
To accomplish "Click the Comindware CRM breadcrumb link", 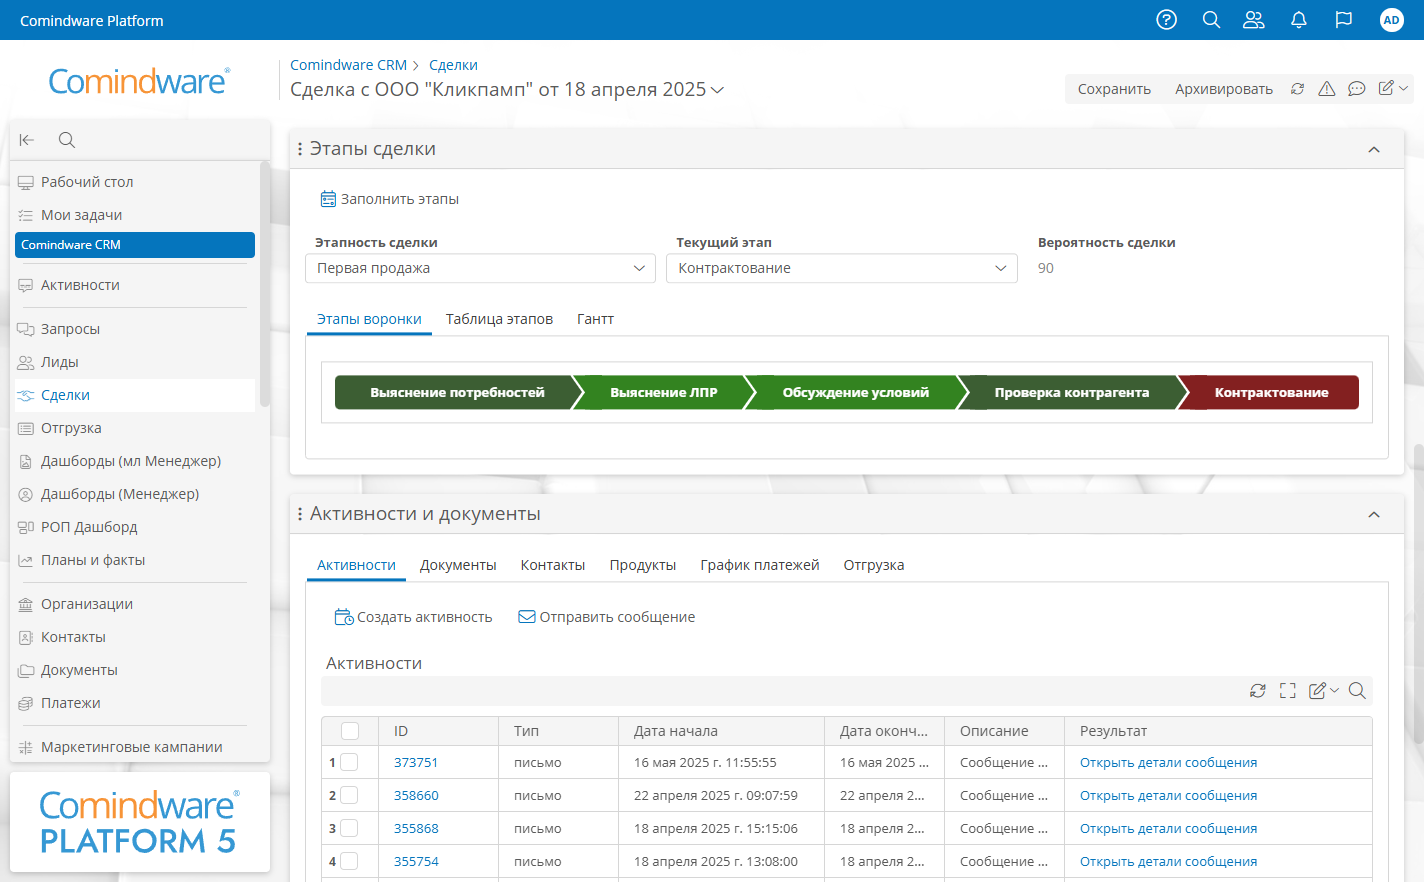I will tap(348, 65).
